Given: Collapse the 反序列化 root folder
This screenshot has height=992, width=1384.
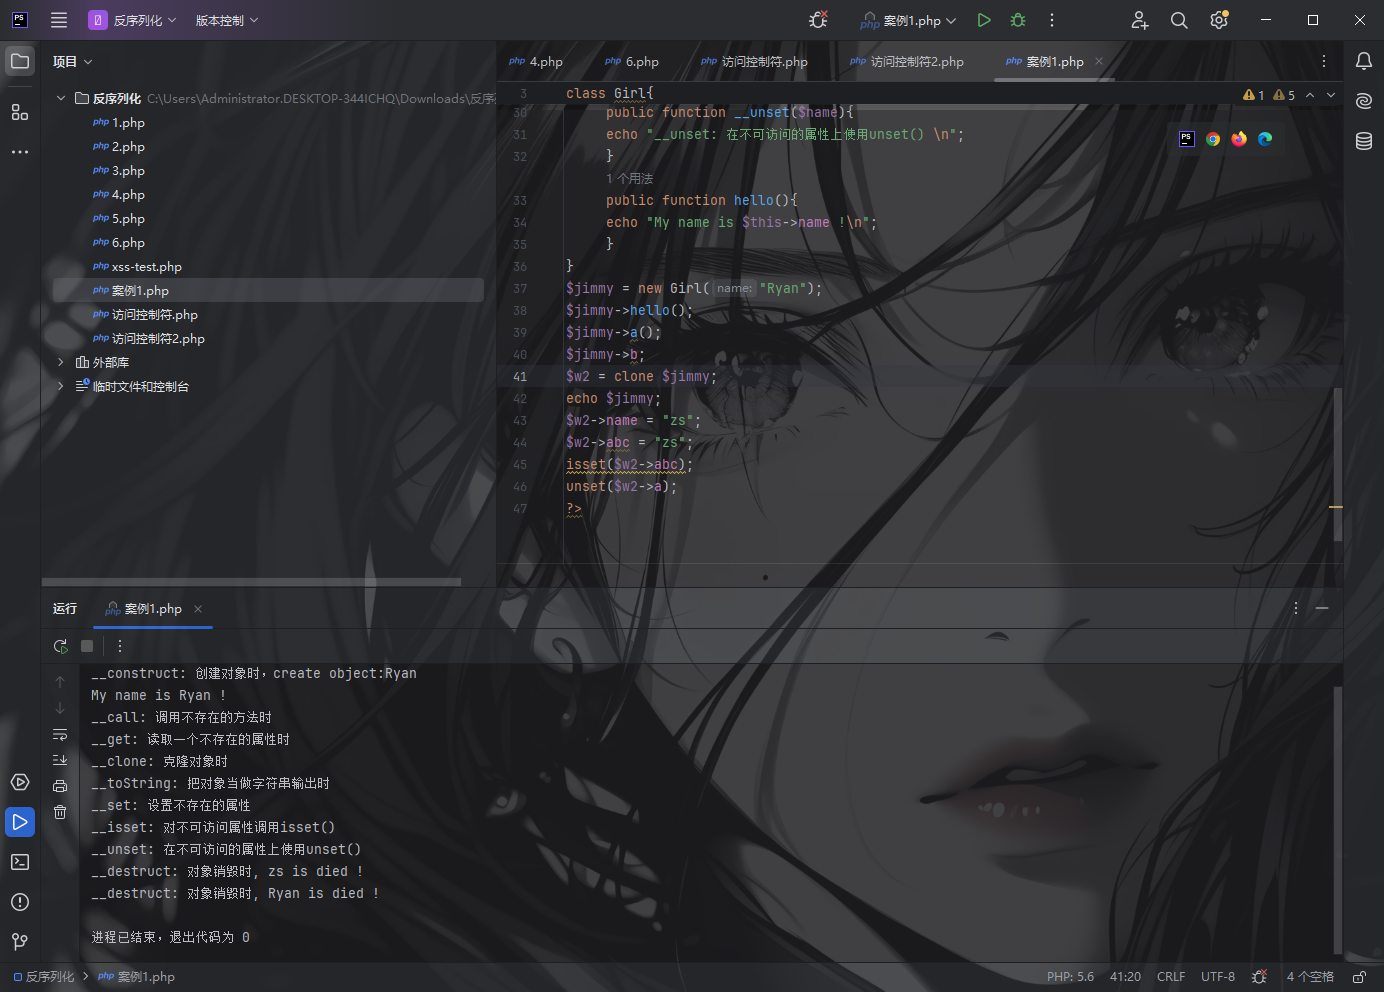Looking at the screenshot, I should click(x=61, y=98).
